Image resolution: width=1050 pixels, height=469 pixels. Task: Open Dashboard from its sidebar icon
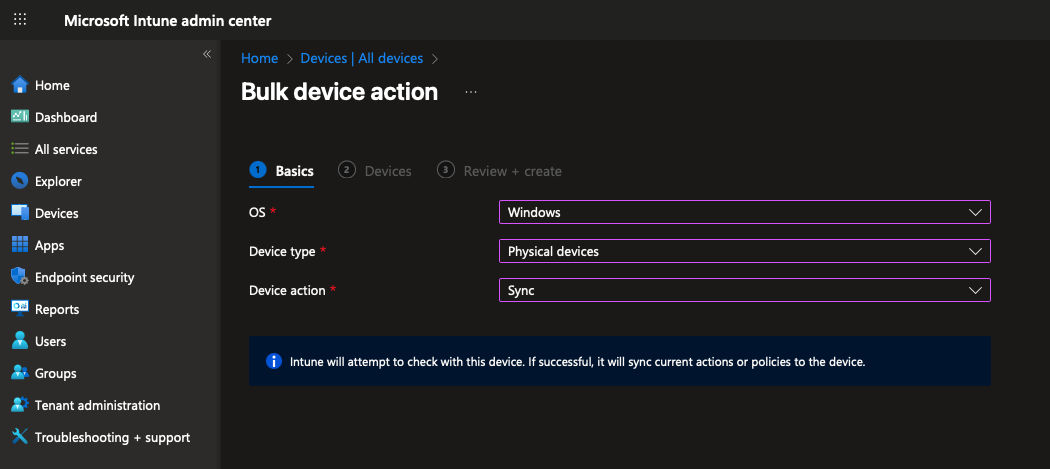pos(19,117)
